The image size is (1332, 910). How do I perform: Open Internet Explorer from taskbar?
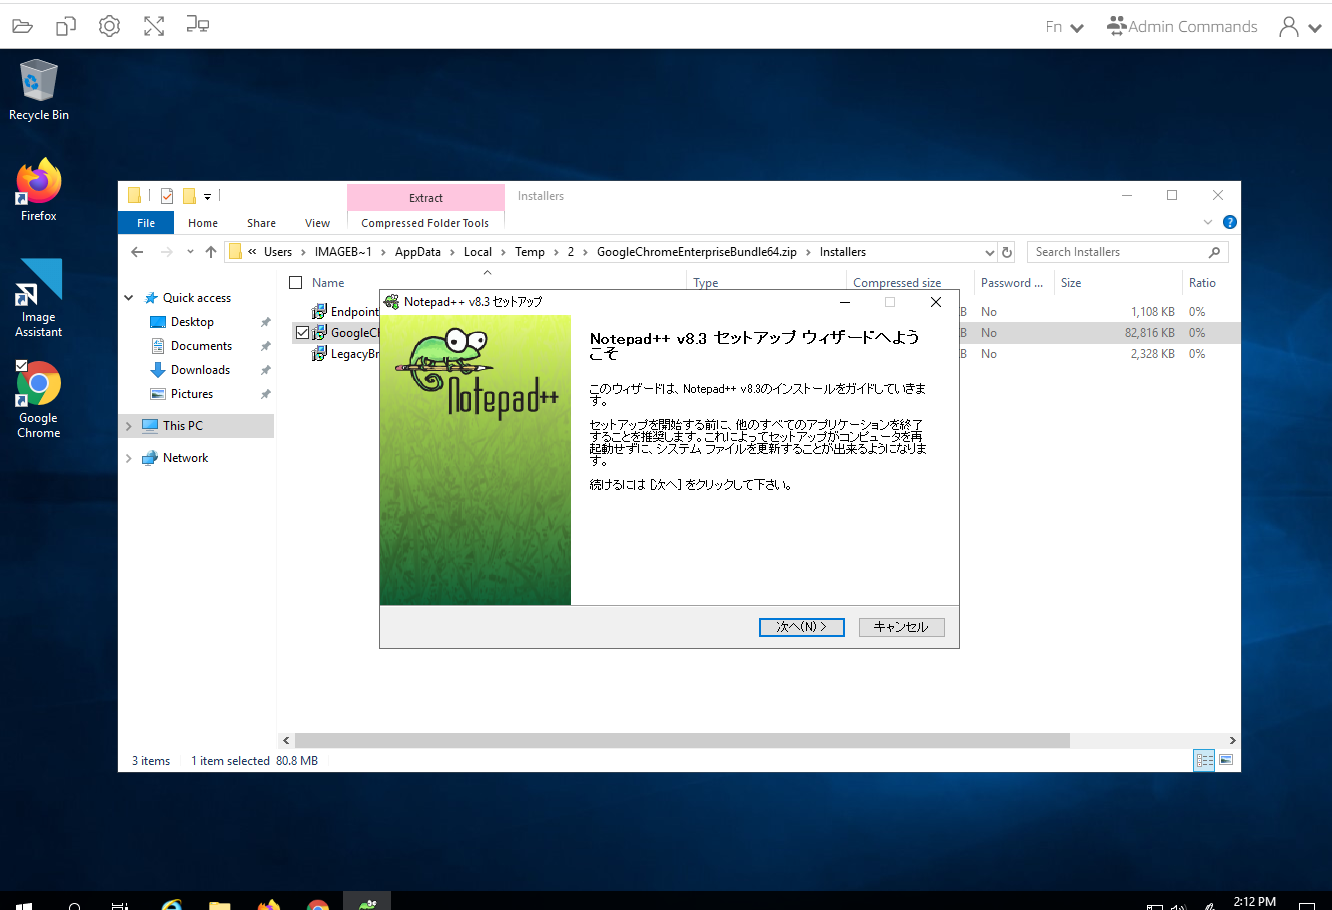tap(172, 904)
